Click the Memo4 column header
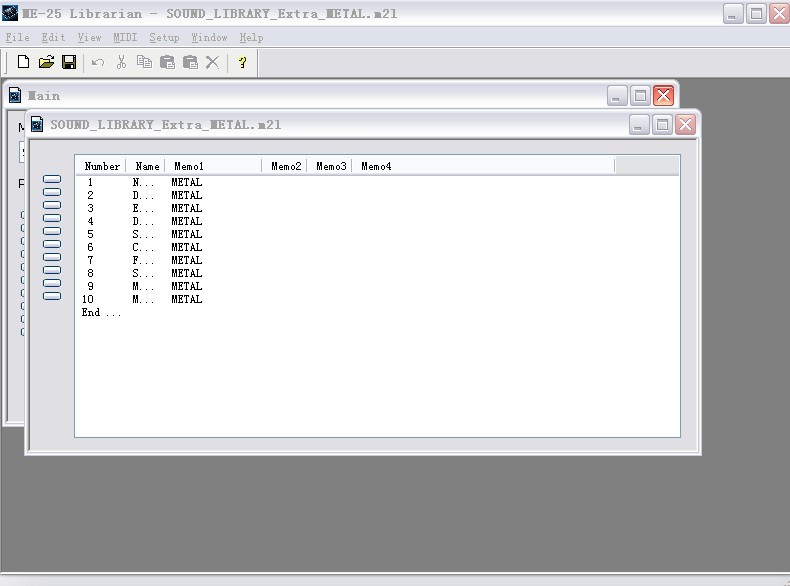 tap(376, 166)
